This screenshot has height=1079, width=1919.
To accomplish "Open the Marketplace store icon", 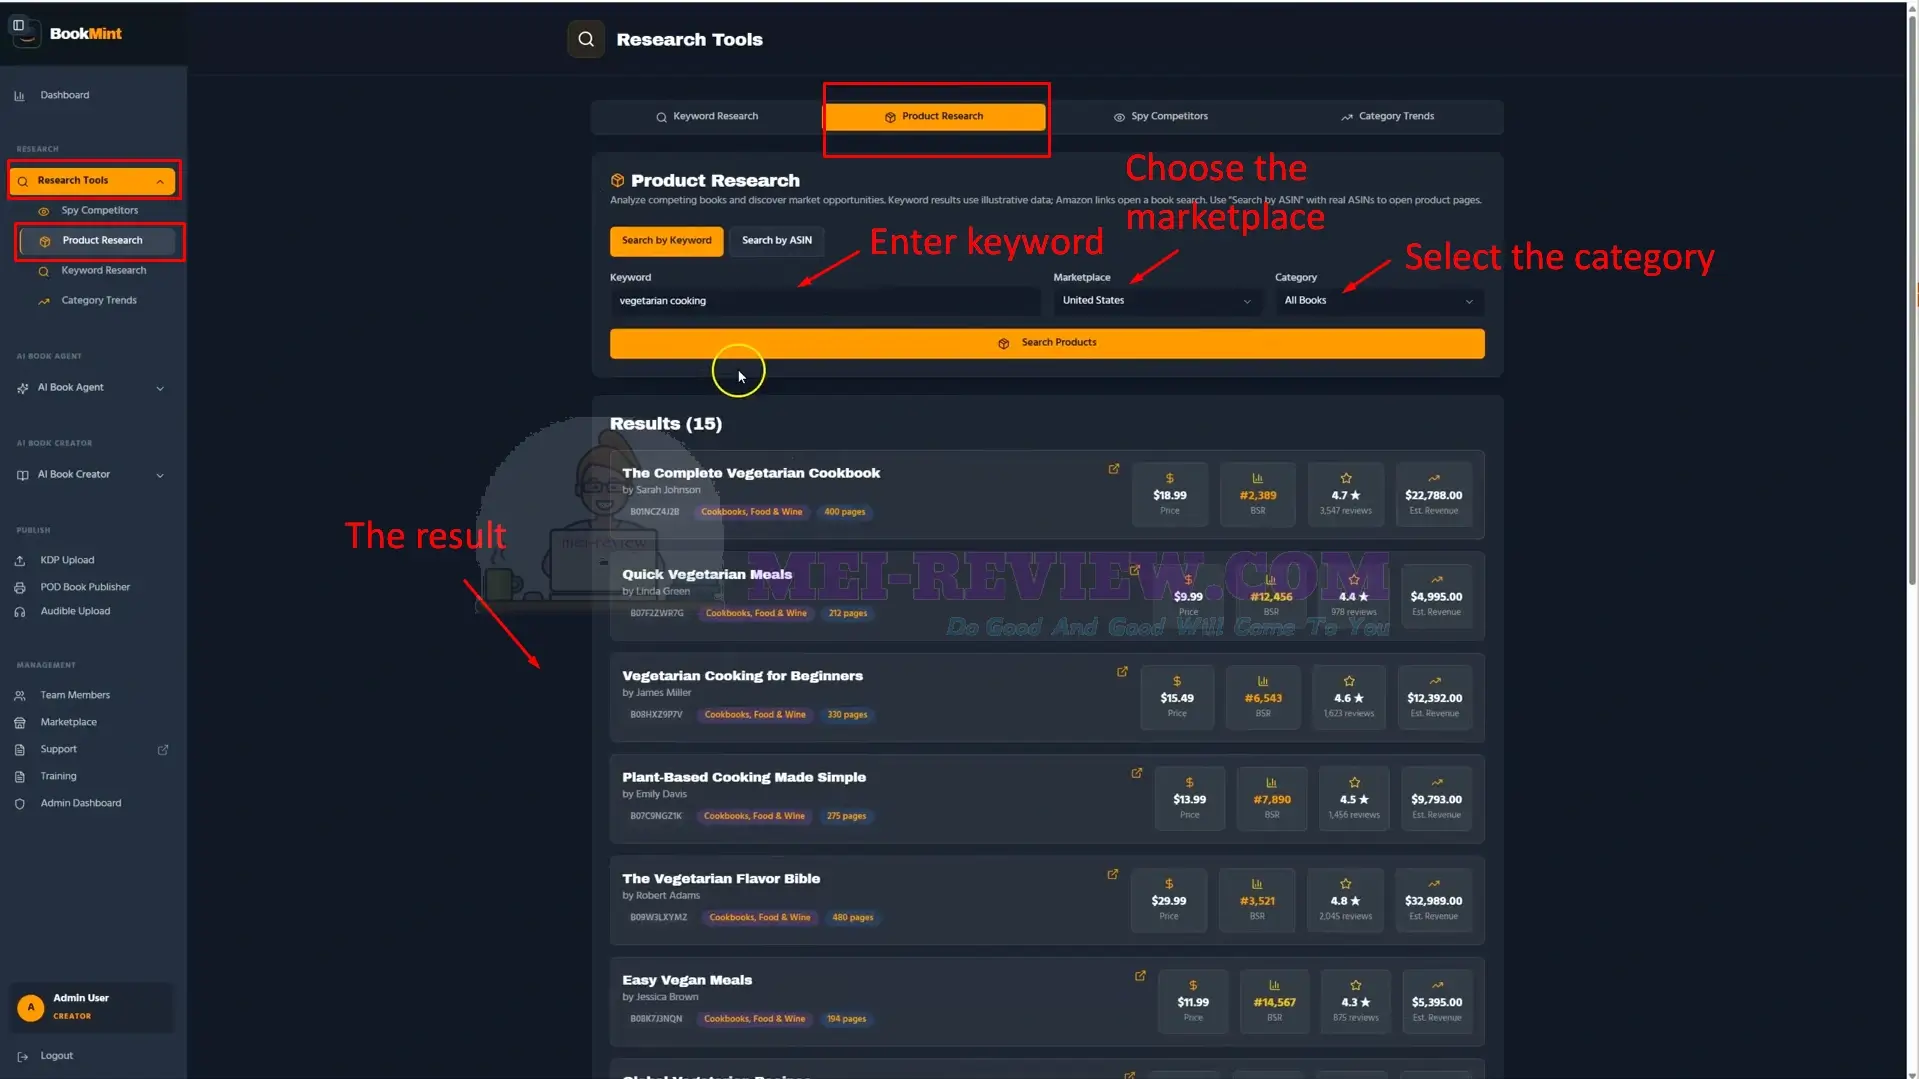I will coord(20,723).
